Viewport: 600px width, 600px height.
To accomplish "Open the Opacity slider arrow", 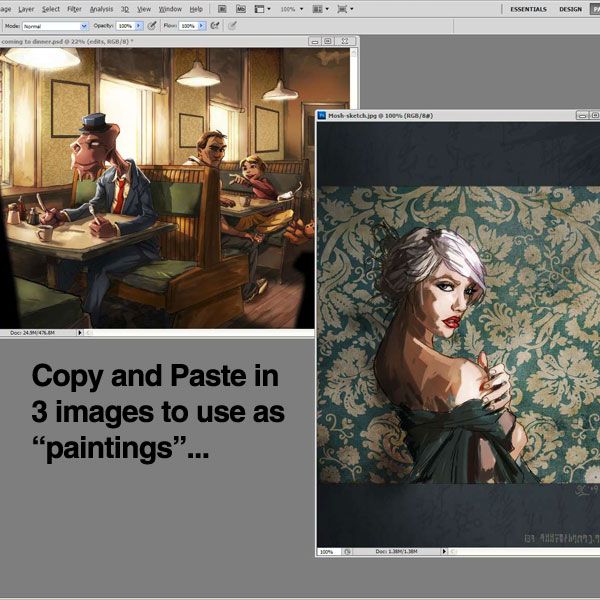I will [x=139, y=26].
